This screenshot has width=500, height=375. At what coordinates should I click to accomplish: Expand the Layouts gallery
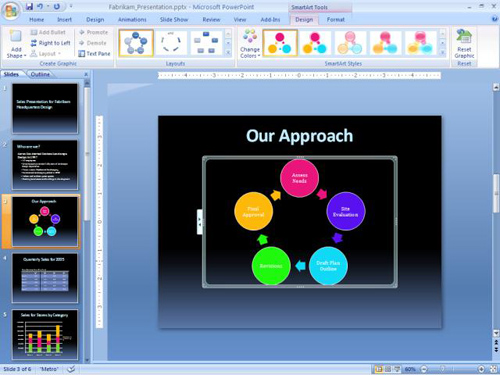coord(228,52)
